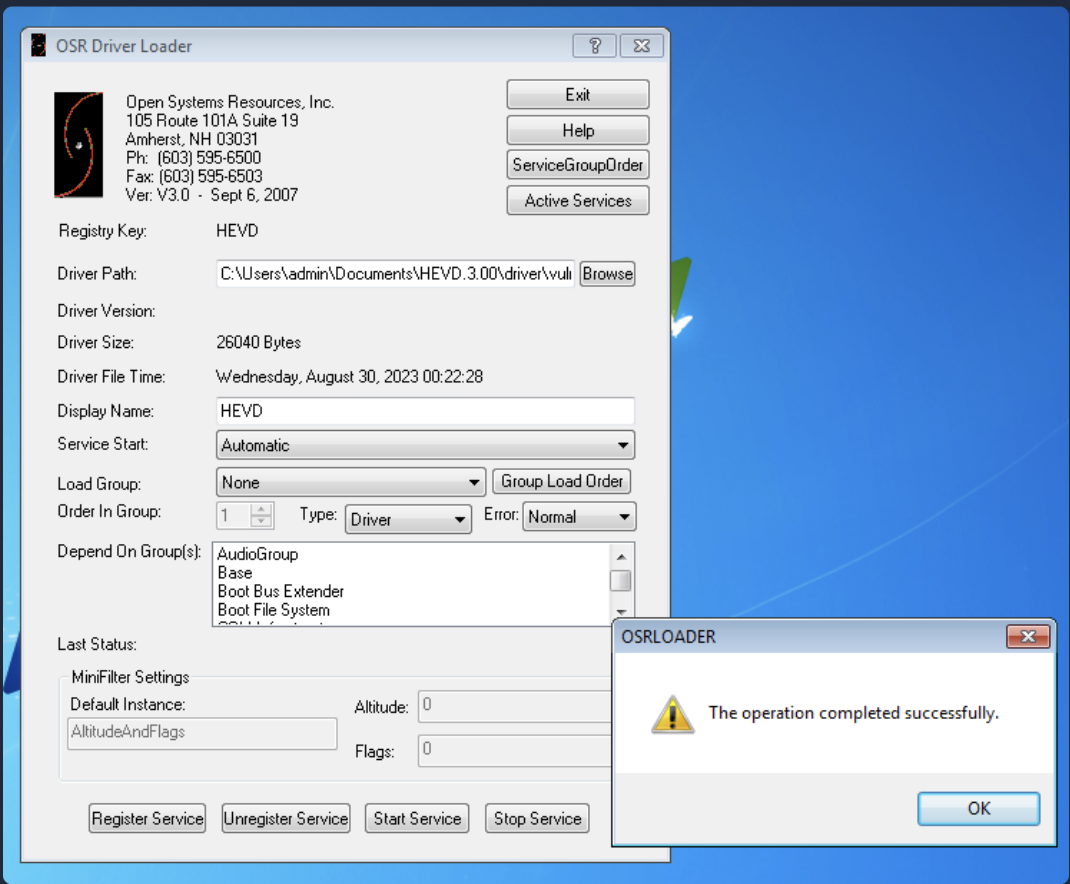The image size is (1070, 884).
Task: Click the Display Name text field
Action: click(425, 411)
